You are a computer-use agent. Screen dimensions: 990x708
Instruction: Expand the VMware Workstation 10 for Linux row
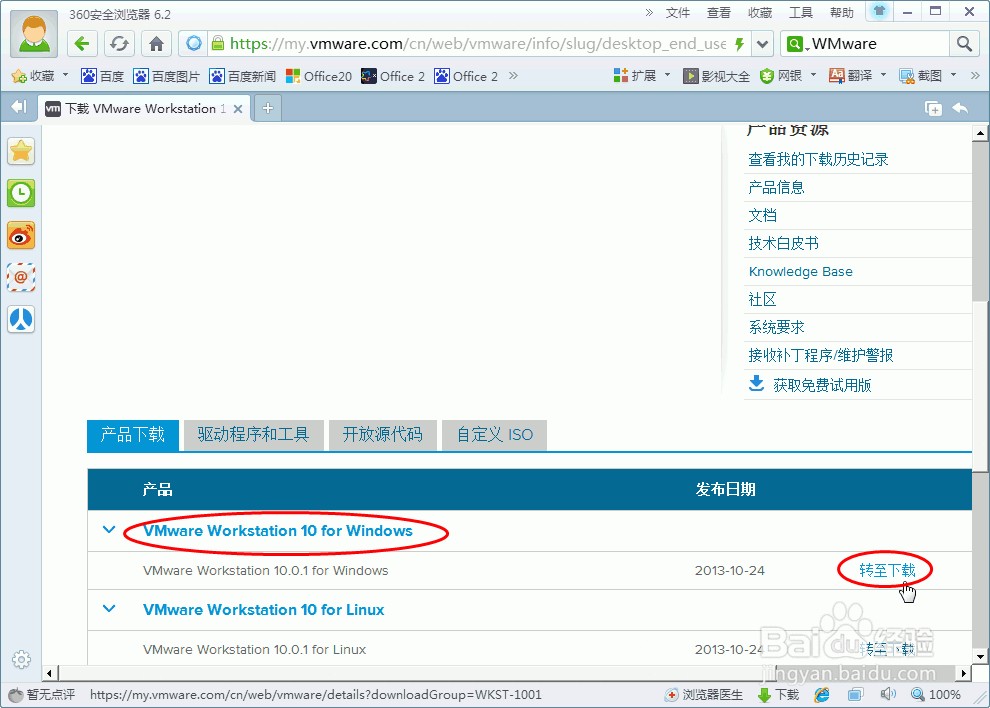point(108,609)
